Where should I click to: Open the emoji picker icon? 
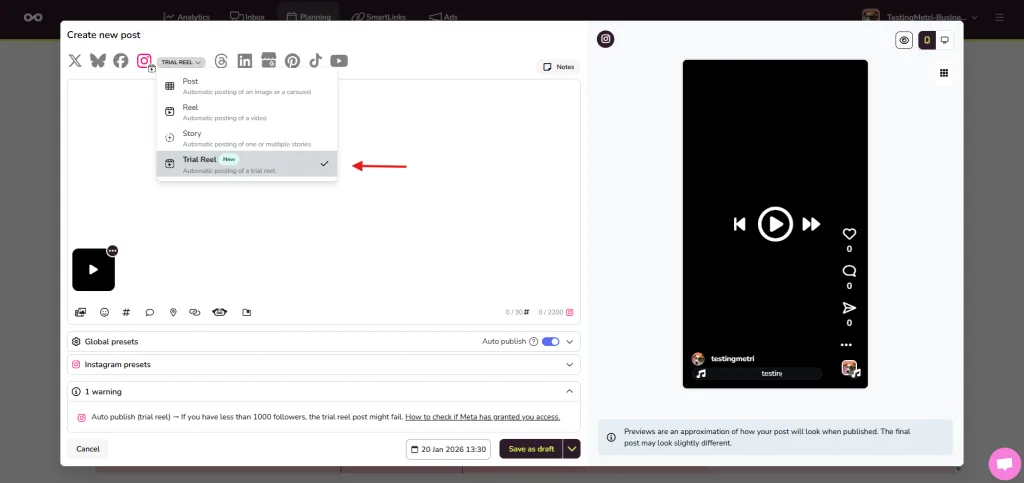tap(104, 312)
